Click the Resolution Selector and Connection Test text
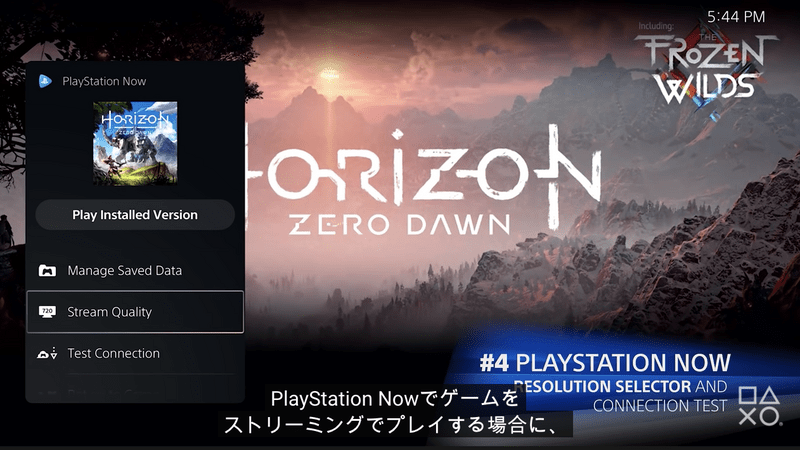 [620, 396]
